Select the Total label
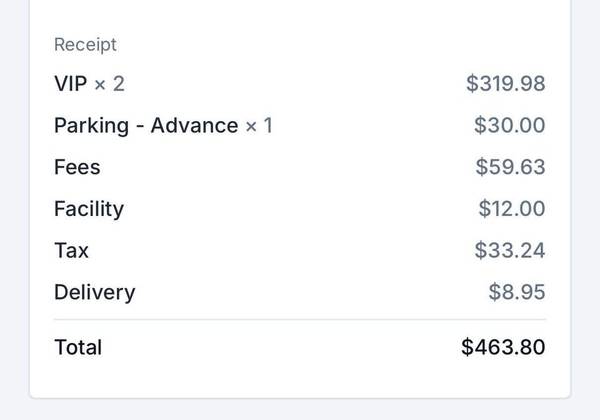 [x=78, y=347]
